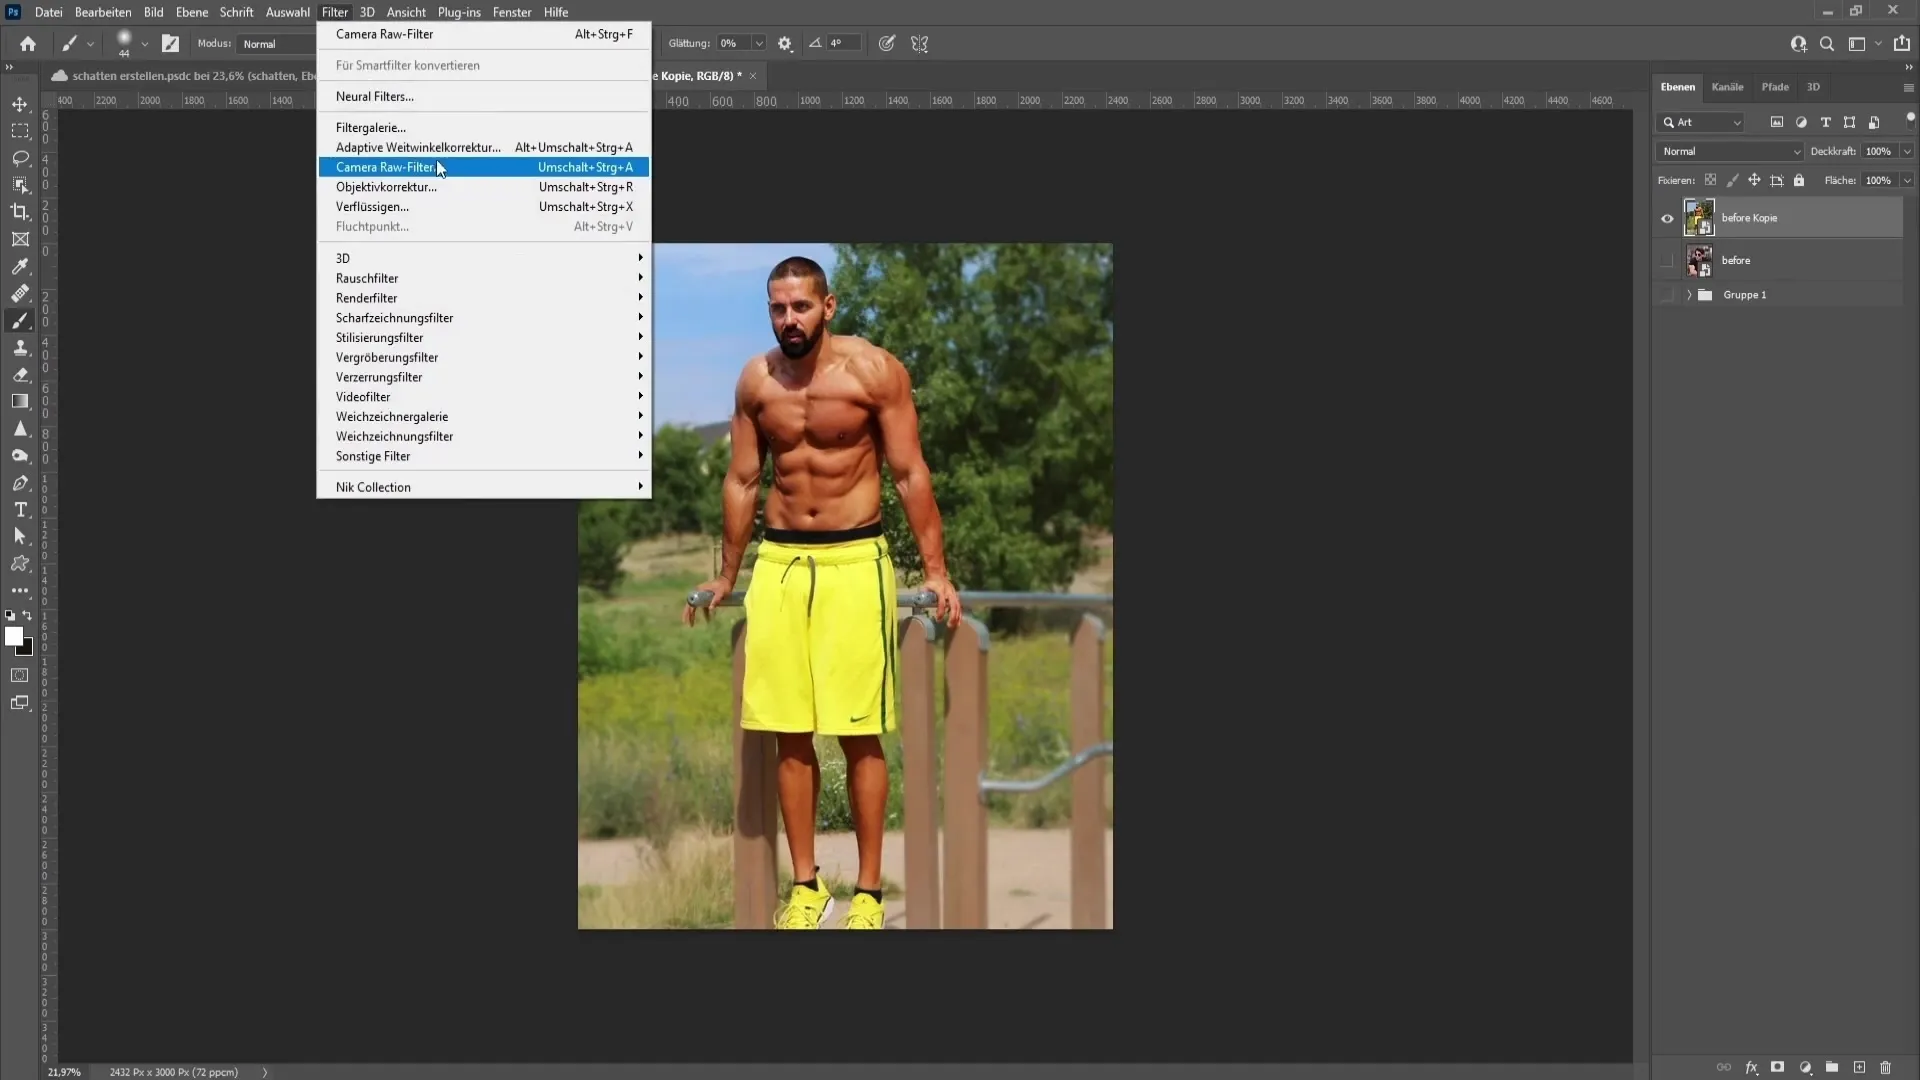Toggle adjustment layer filter icon

click(1801, 122)
